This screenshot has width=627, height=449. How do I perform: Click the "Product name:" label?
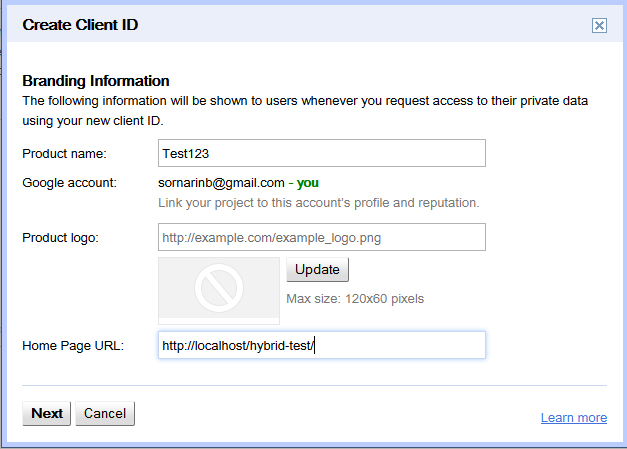click(x=64, y=153)
